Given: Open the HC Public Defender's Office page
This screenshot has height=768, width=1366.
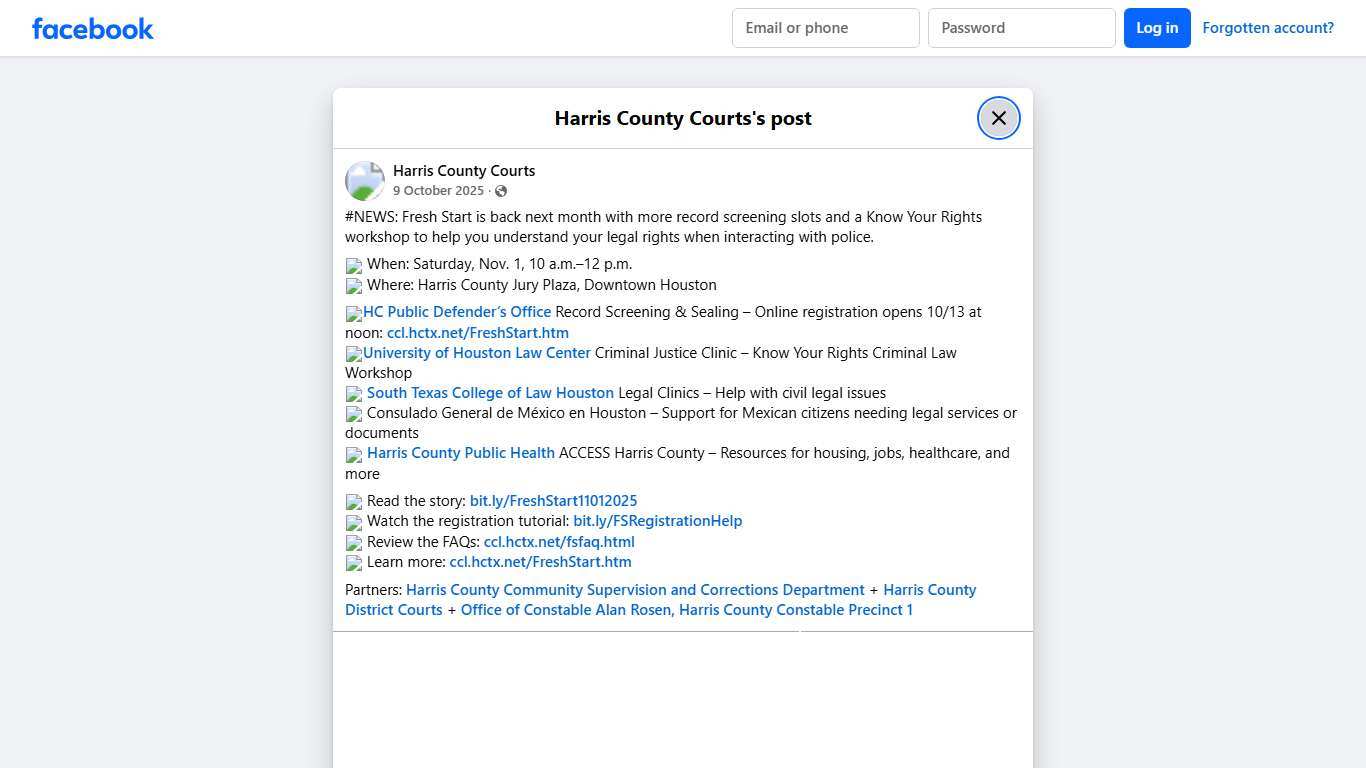Looking at the screenshot, I should [456, 311].
